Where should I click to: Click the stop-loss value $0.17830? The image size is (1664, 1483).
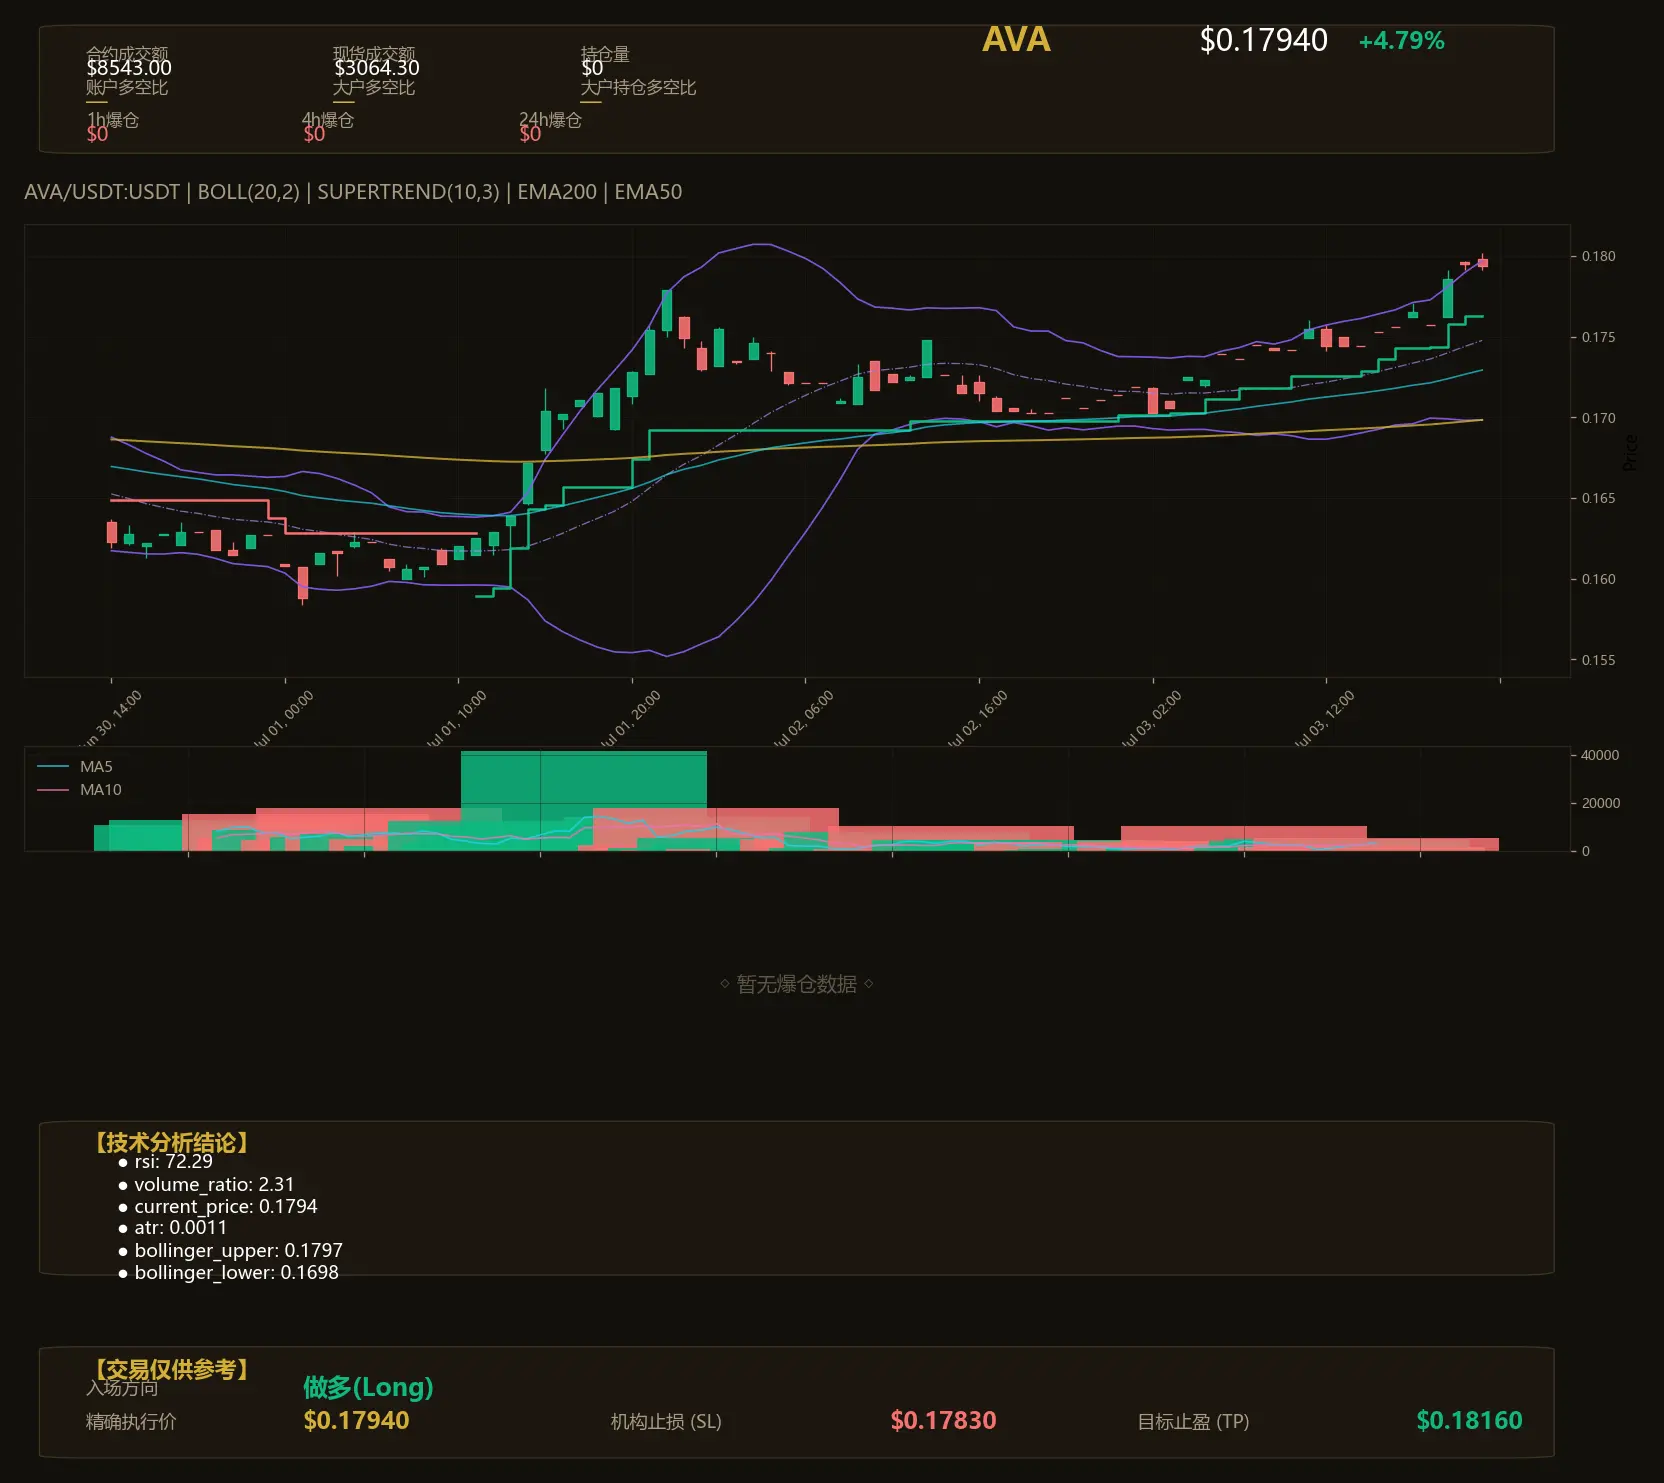coord(943,1420)
